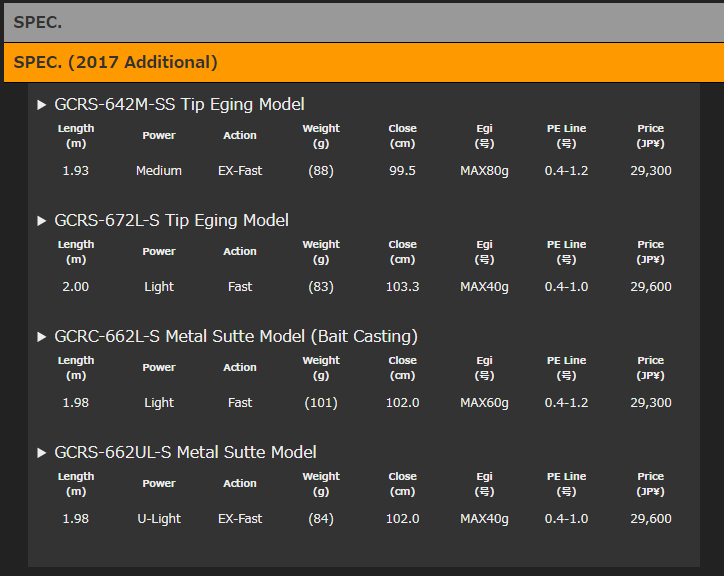Click triangle beside GCRC-662L-S Metal Sutte Model
The image size is (724, 576).
(42, 337)
